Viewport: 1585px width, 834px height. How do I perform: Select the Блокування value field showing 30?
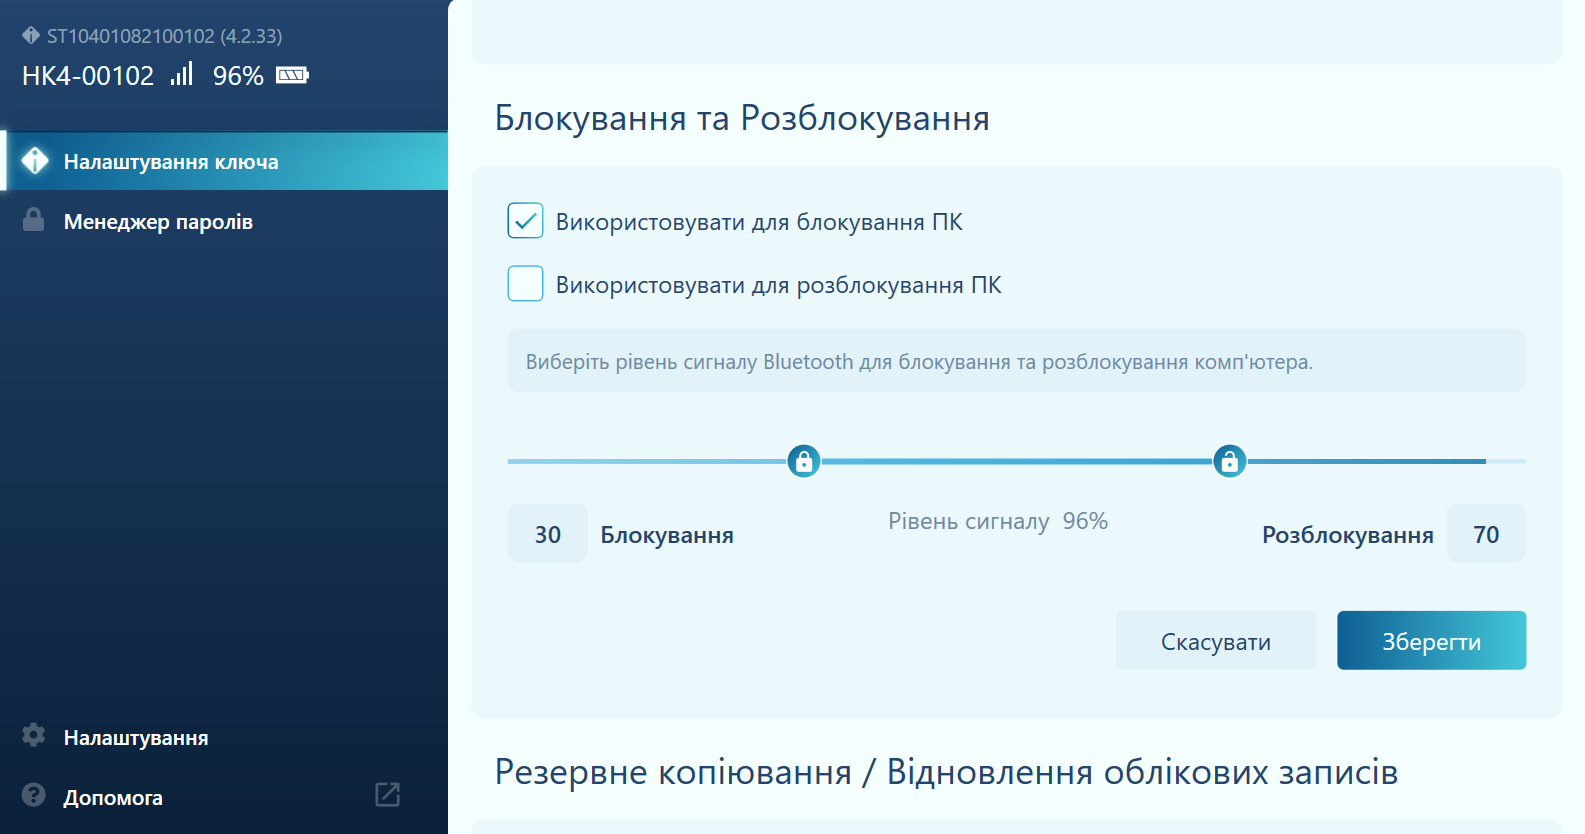[547, 534]
